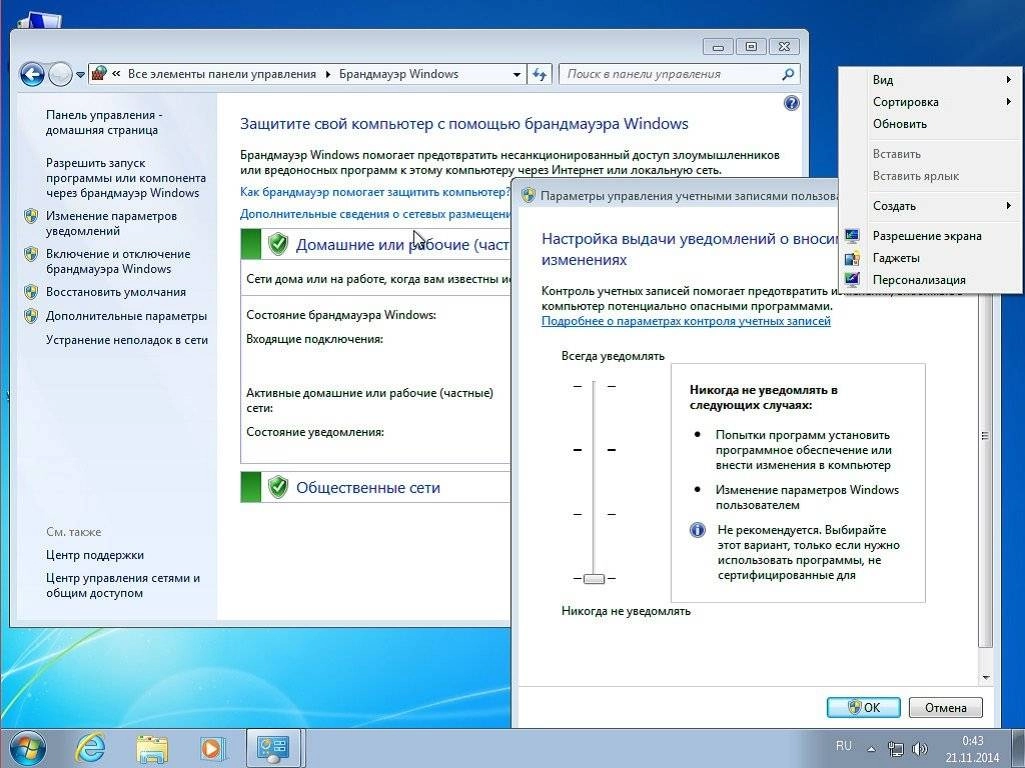
Task: Open 'Центр поддержки' under См. также
Action: [x=95, y=555]
